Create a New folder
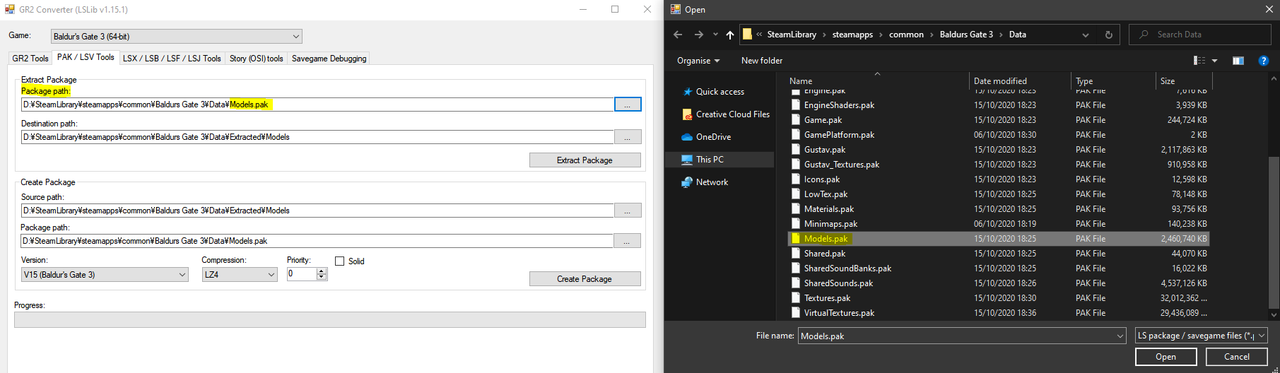 [762, 60]
